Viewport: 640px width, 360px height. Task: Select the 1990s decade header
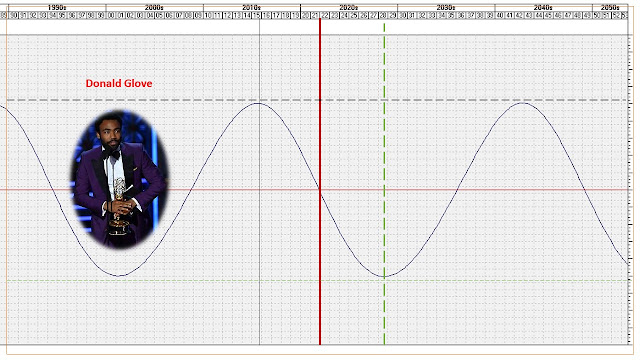click(57, 7)
